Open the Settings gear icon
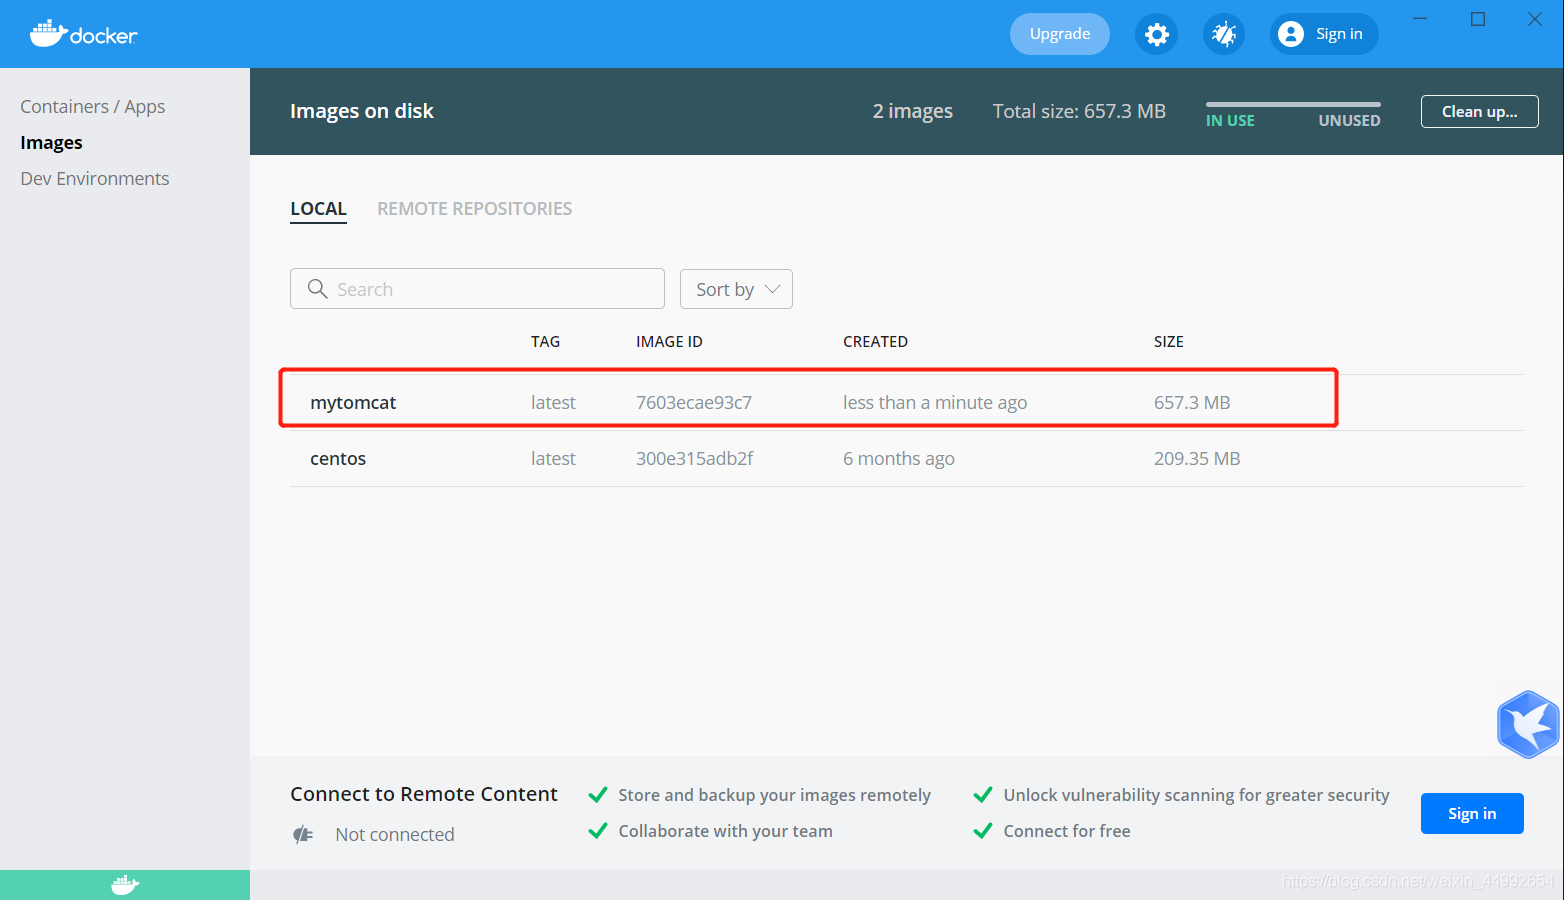 [1157, 35]
